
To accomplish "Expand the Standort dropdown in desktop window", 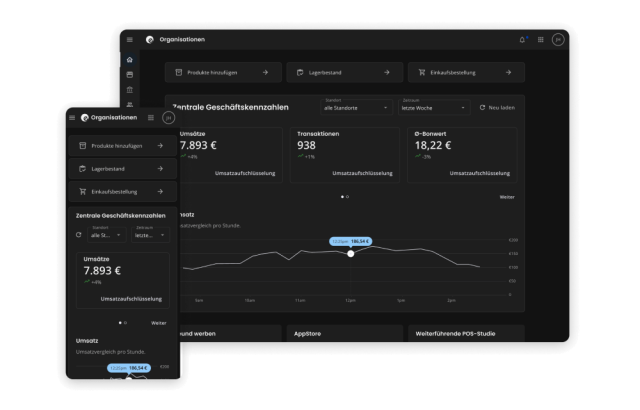I will click(356, 108).
